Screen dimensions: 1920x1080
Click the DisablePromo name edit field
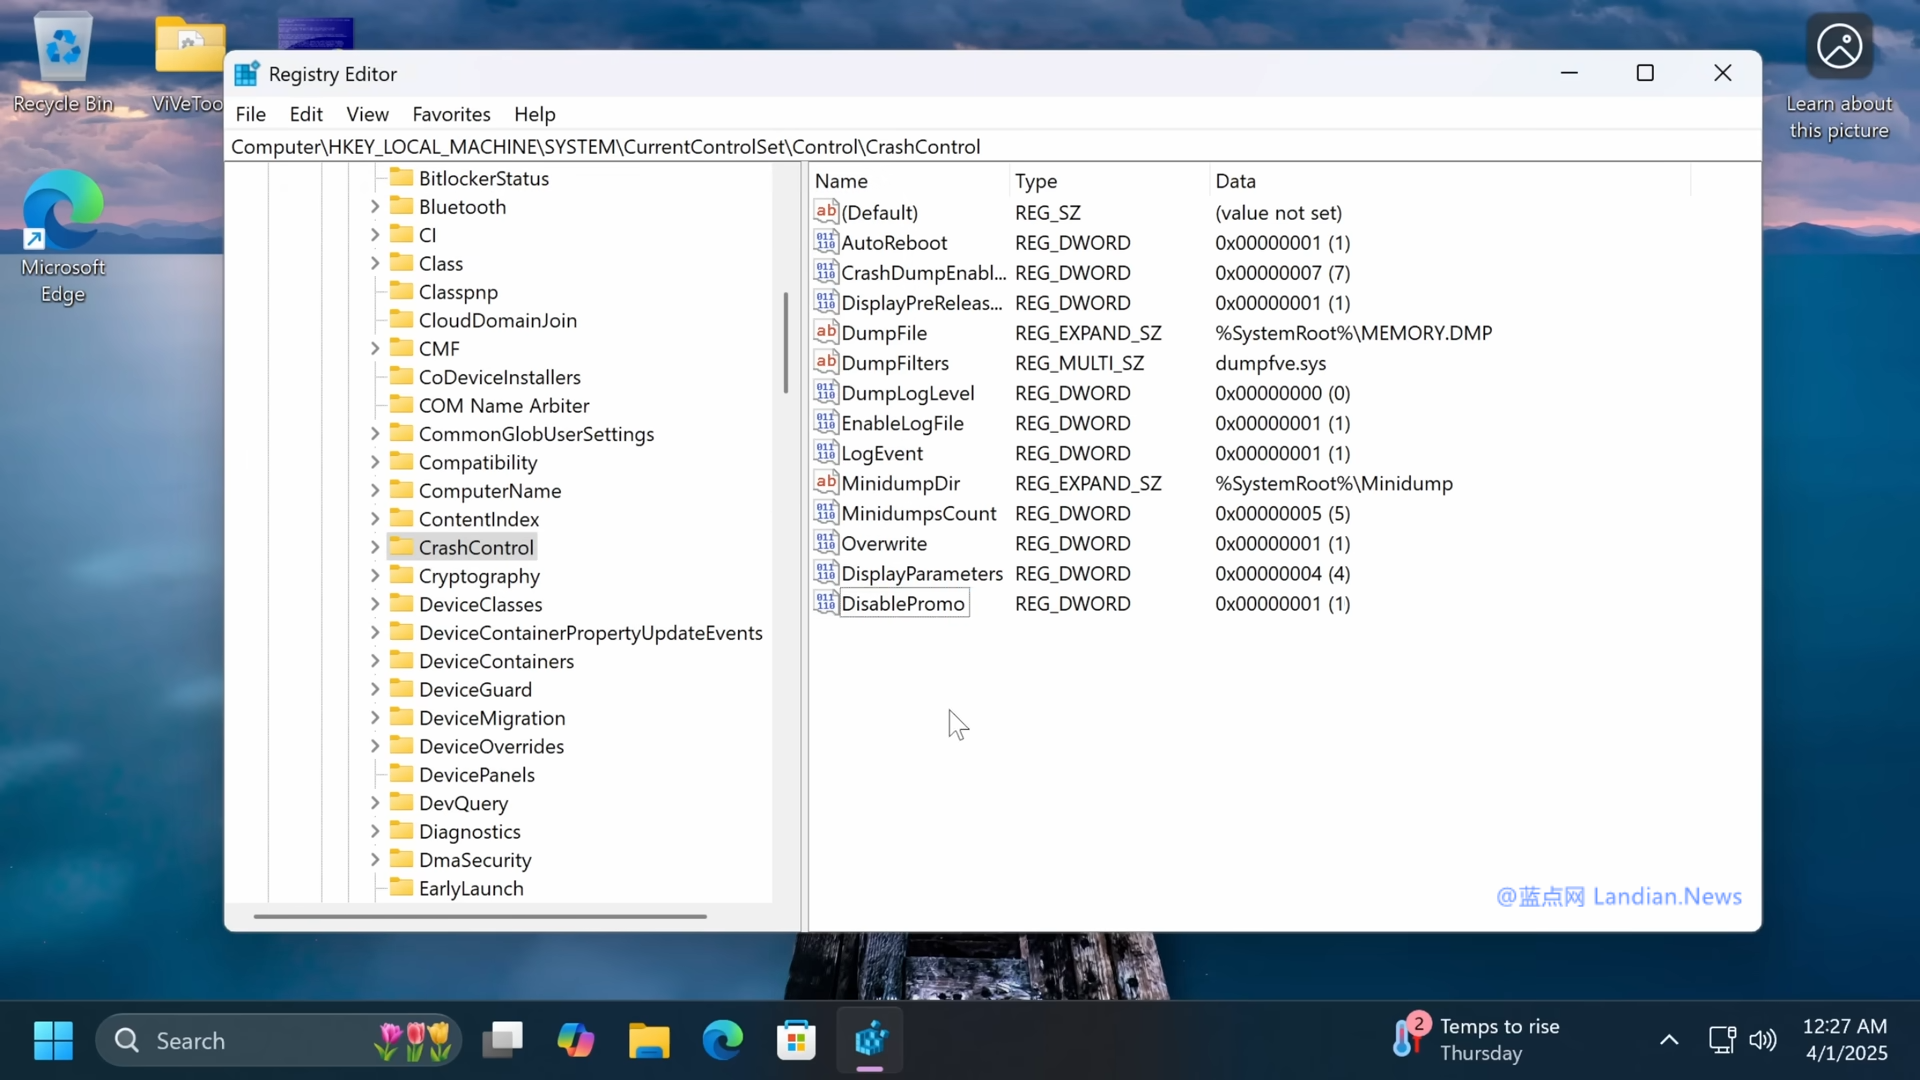pos(903,603)
